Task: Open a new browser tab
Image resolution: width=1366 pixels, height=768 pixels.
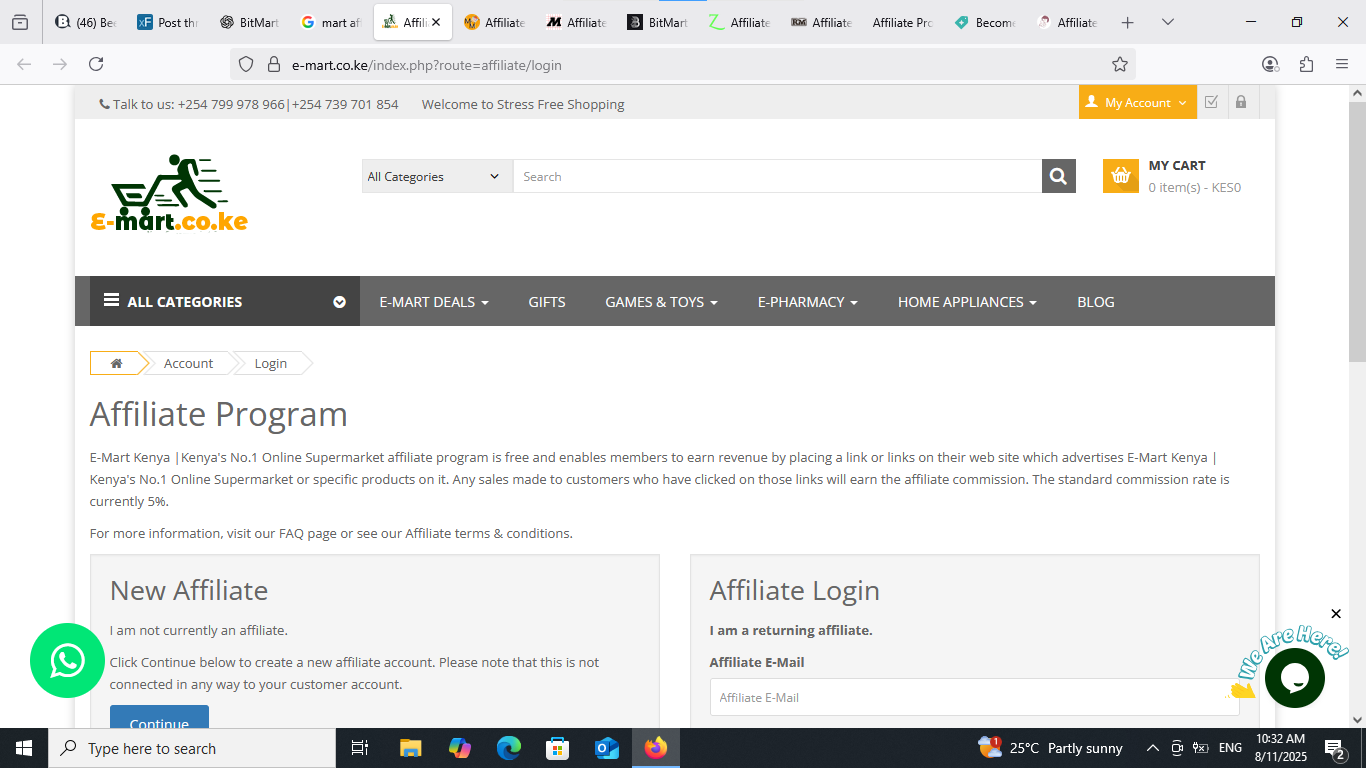Action: point(1127,22)
